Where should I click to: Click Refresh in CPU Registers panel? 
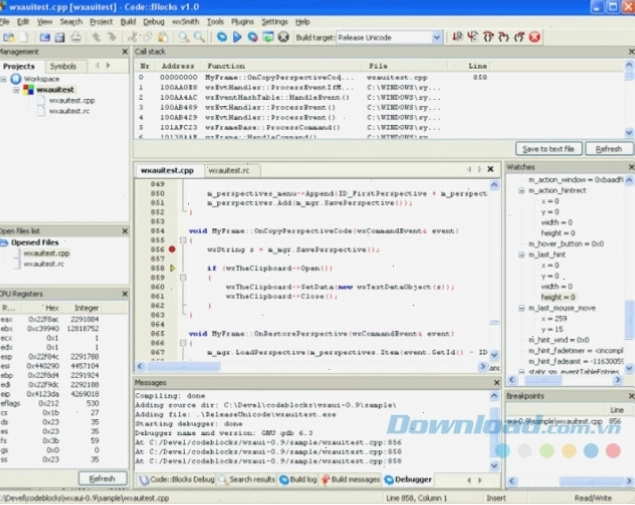coord(102,479)
